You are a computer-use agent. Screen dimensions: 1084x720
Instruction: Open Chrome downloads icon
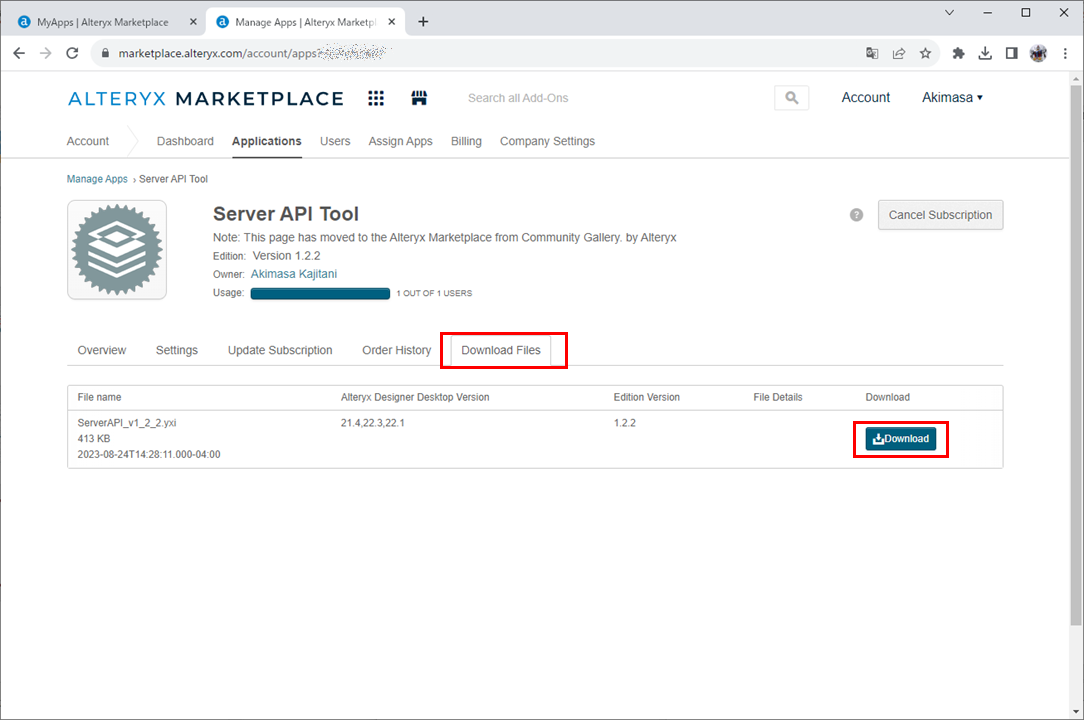pyautogui.click(x=985, y=53)
